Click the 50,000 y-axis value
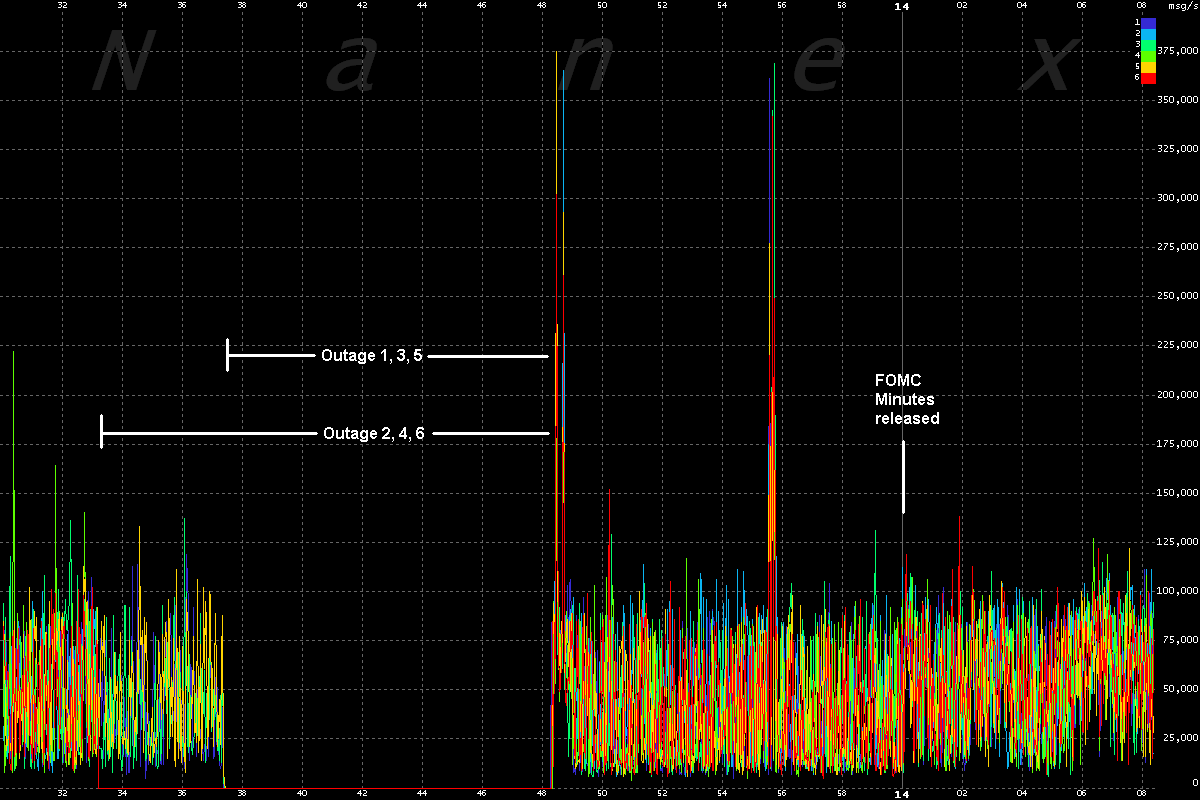 click(x=1181, y=688)
